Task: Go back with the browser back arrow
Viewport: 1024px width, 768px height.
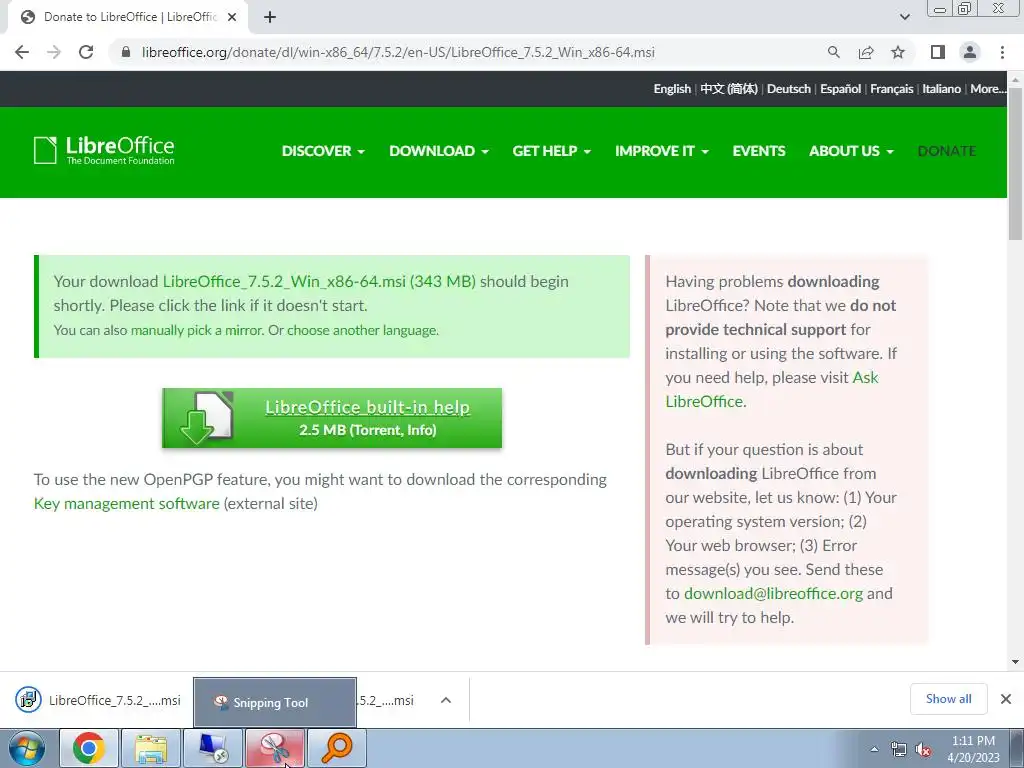Action: [22, 52]
